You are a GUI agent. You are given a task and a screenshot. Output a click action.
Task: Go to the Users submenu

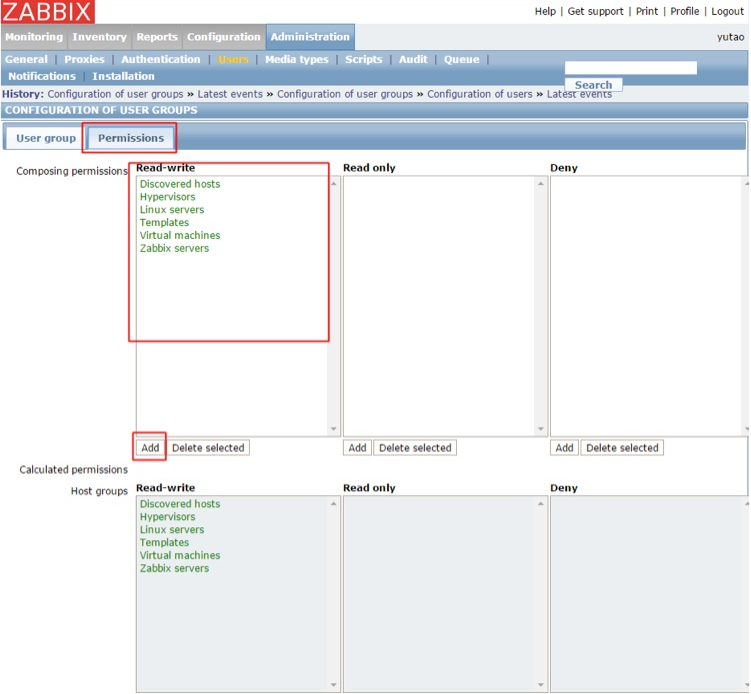tap(233, 59)
